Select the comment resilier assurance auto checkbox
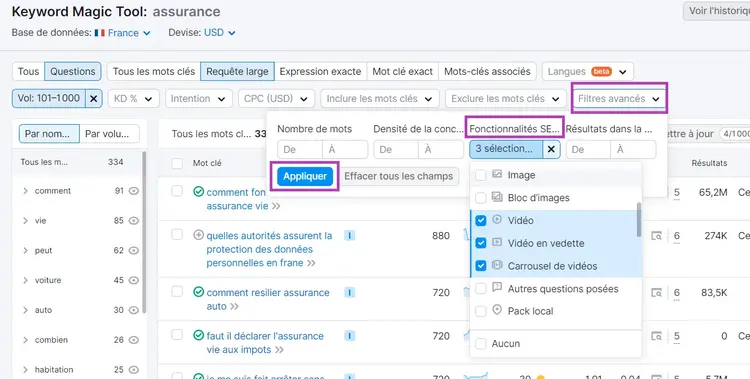 (177, 291)
